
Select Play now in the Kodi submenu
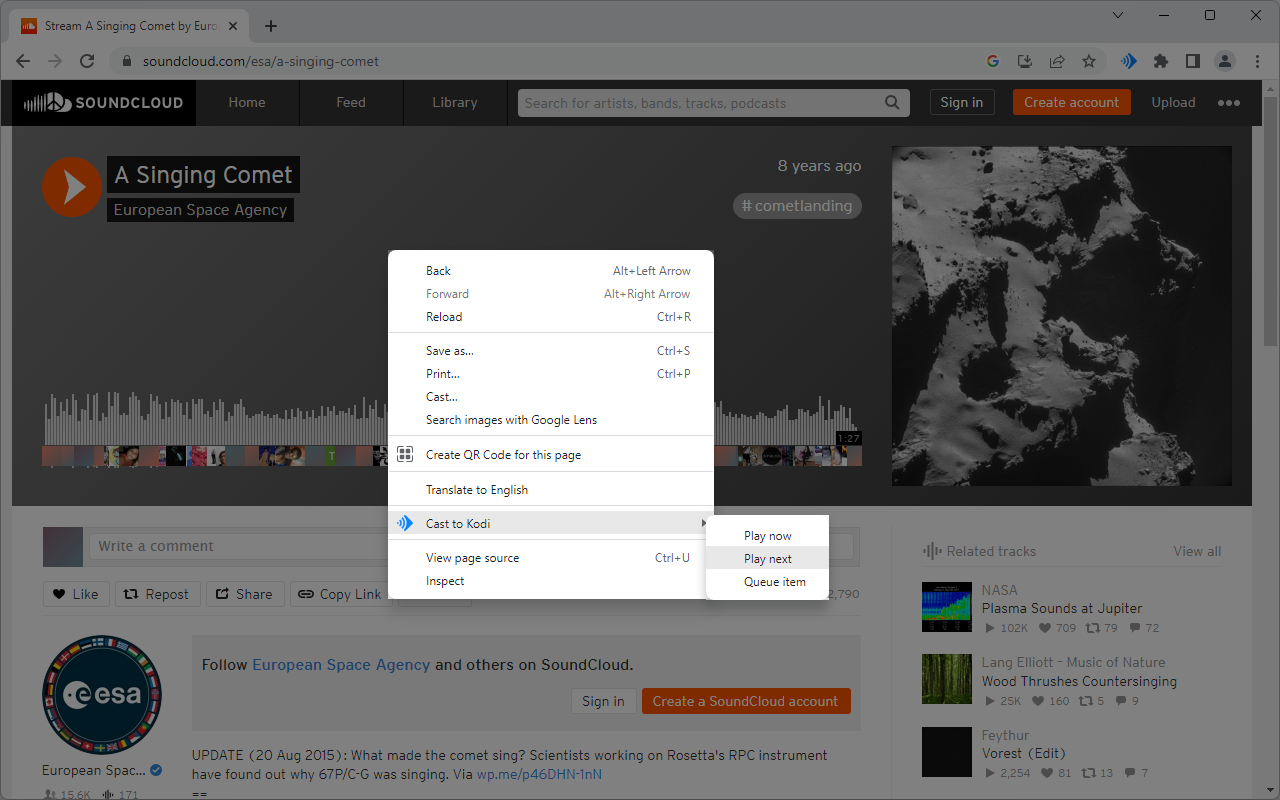click(x=767, y=536)
